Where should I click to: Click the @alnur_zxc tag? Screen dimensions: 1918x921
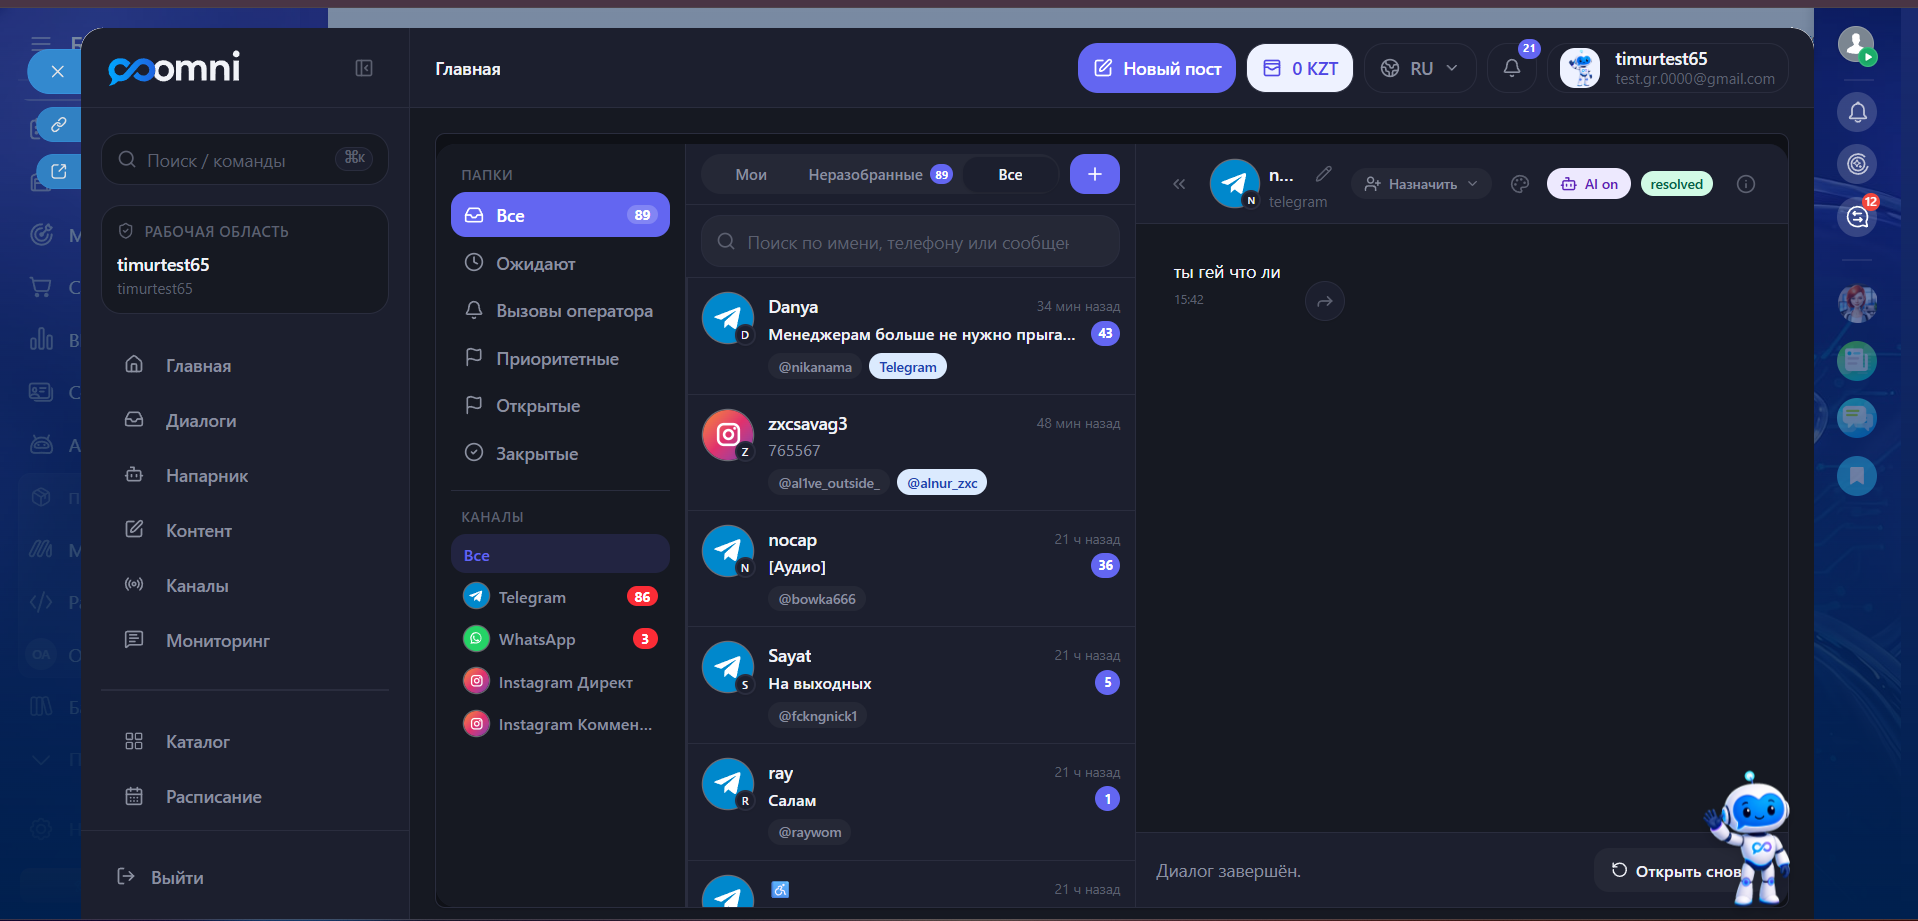(942, 483)
